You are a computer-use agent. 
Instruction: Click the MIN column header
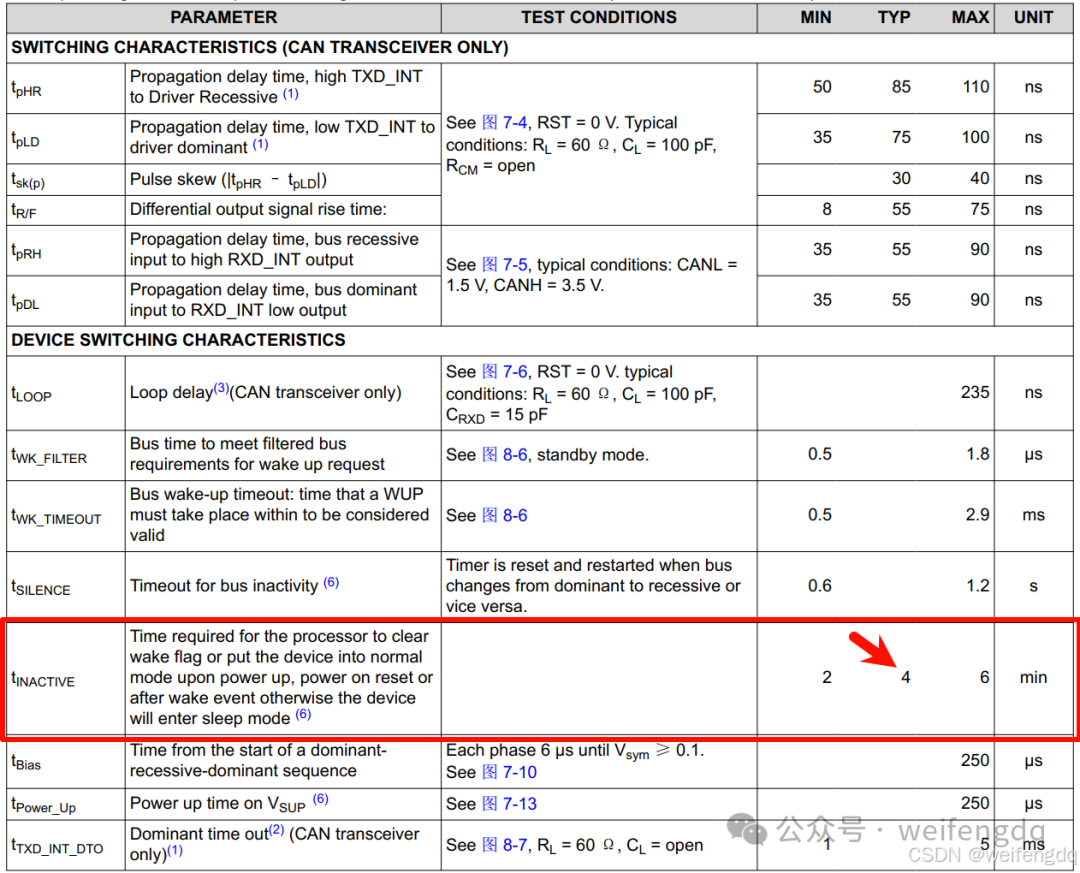point(816,17)
